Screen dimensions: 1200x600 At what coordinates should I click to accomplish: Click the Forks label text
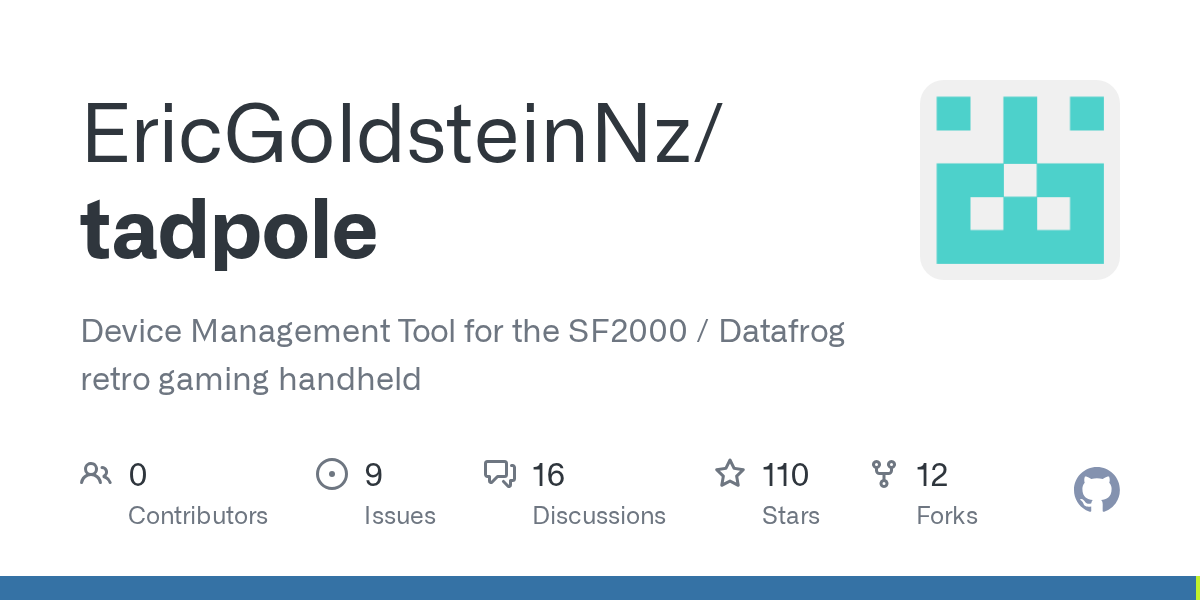click(x=946, y=516)
